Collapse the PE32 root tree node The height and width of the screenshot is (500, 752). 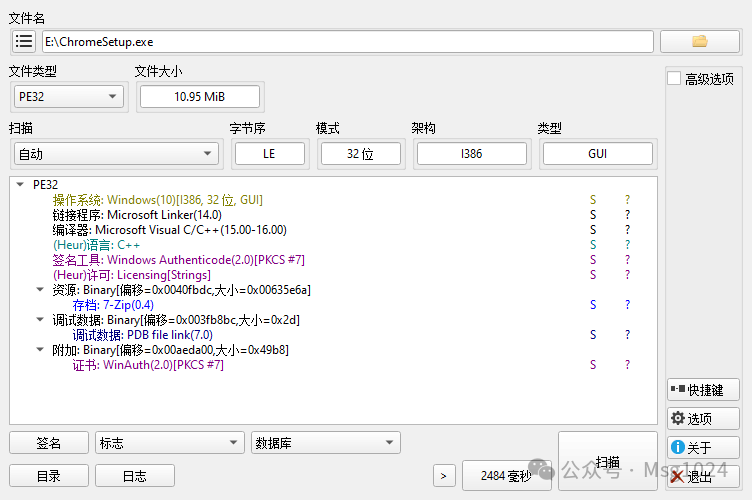[20, 185]
